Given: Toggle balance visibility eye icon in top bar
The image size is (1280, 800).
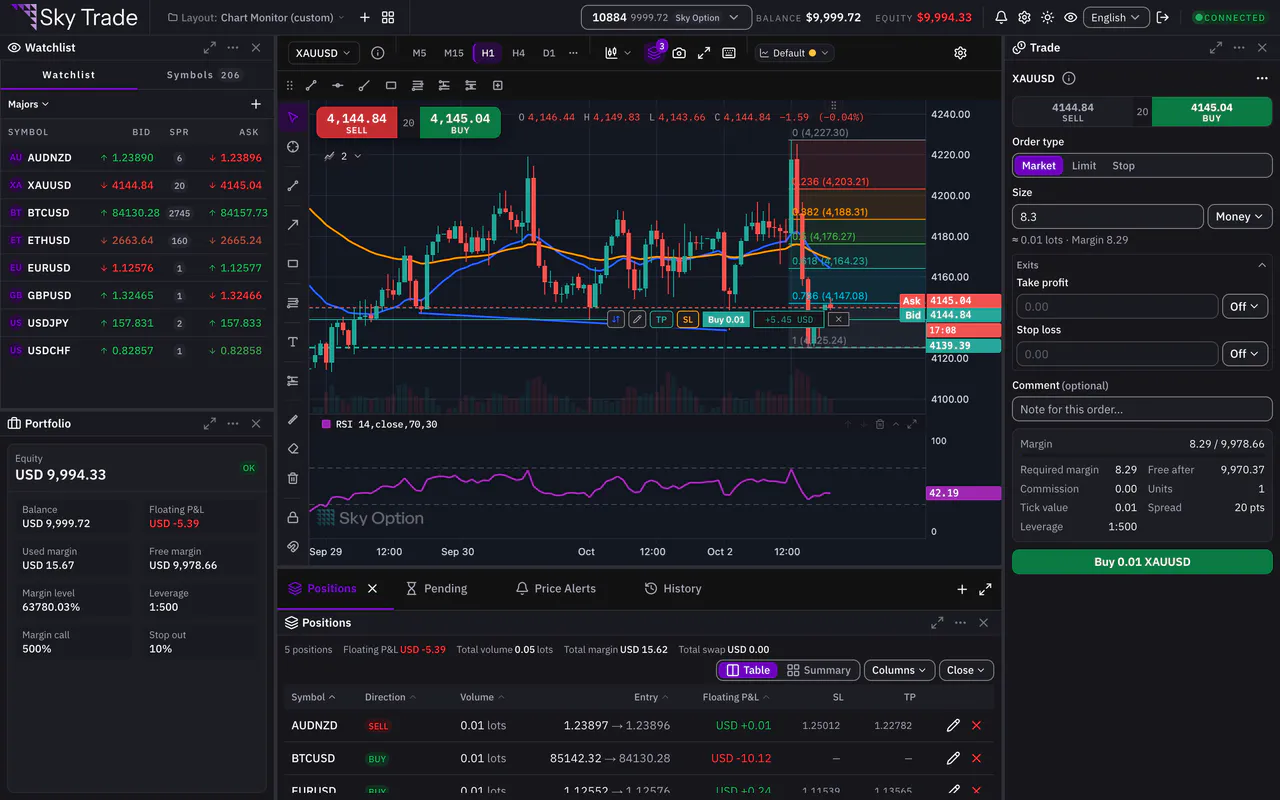Looking at the screenshot, I should coord(1071,18).
